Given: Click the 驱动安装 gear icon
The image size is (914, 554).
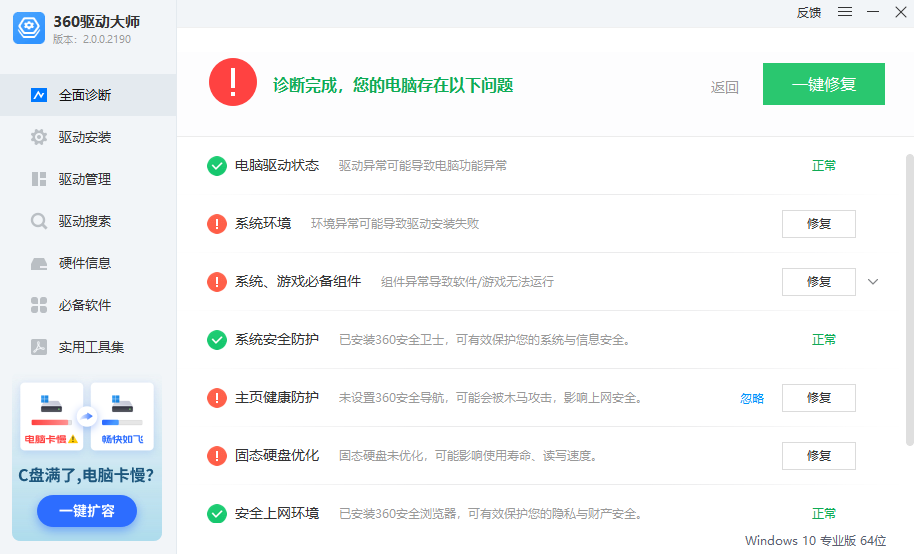Looking at the screenshot, I should pos(39,137).
